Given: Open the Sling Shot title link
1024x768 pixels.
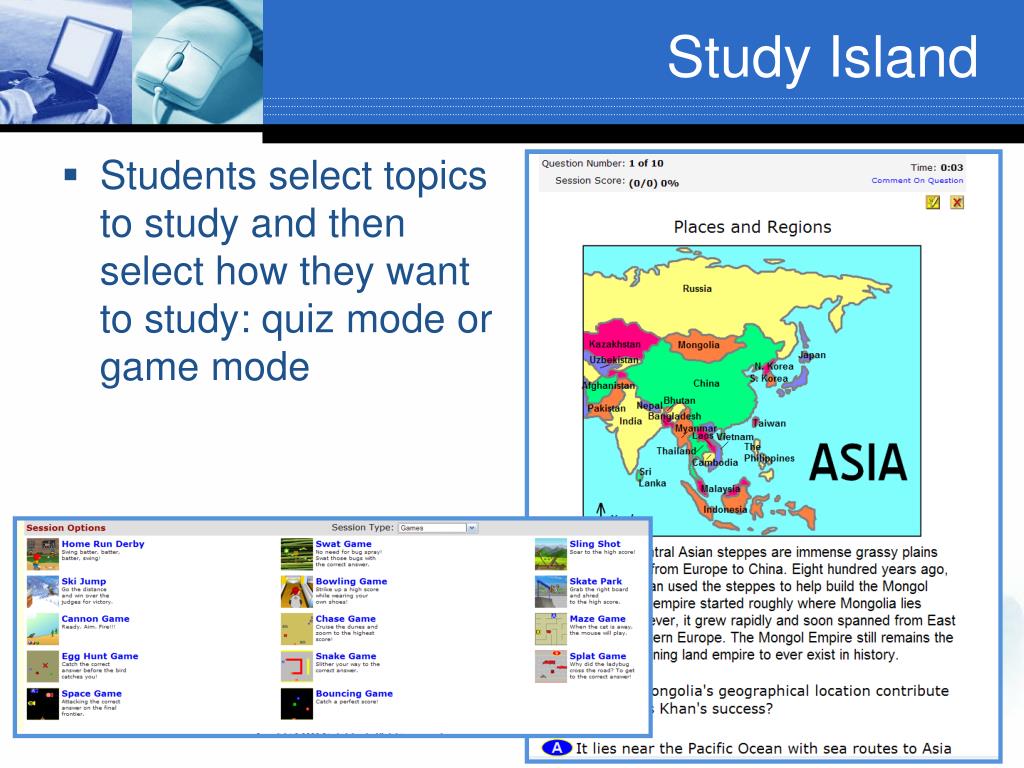Looking at the screenshot, I should click(595, 543).
